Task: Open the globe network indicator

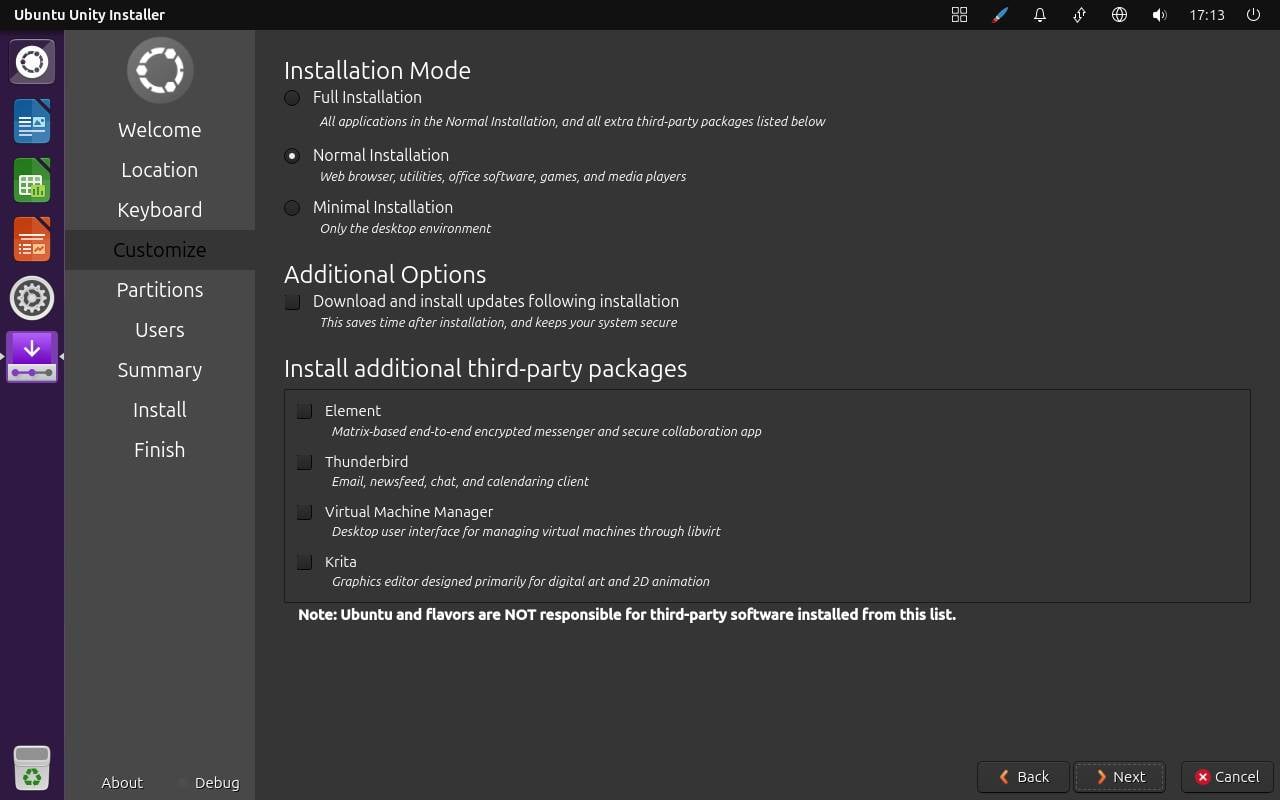Action: (1120, 15)
